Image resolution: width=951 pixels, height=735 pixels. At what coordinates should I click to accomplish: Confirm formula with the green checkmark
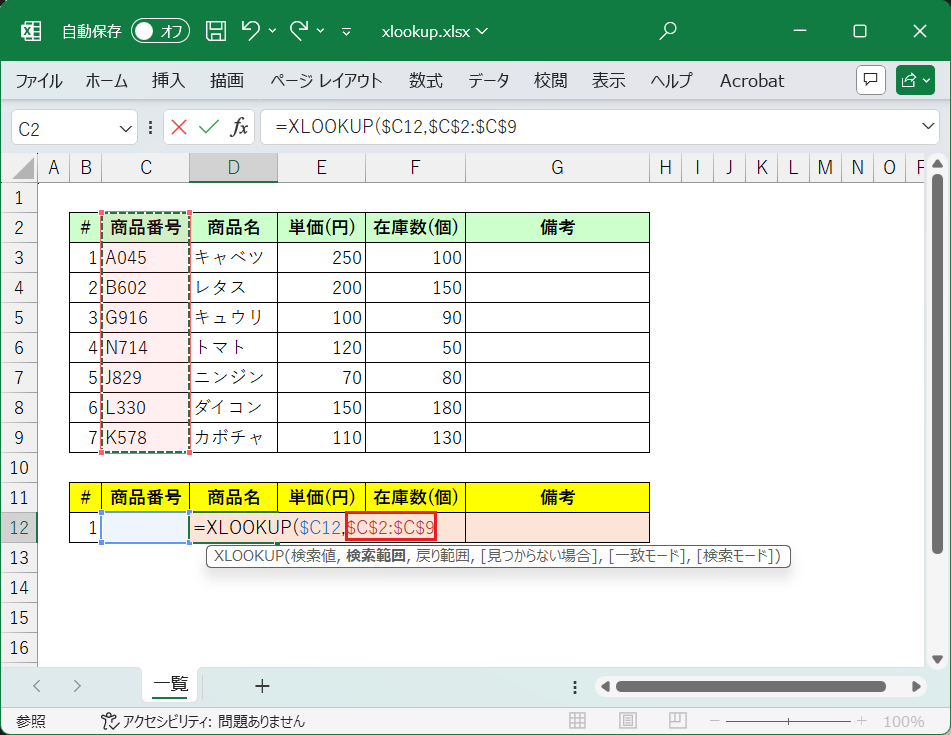[208, 127]
